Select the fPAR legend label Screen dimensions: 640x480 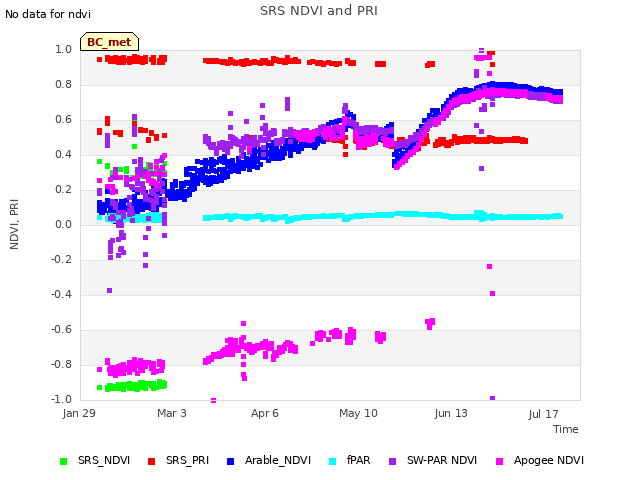click(x=359, y=460)
